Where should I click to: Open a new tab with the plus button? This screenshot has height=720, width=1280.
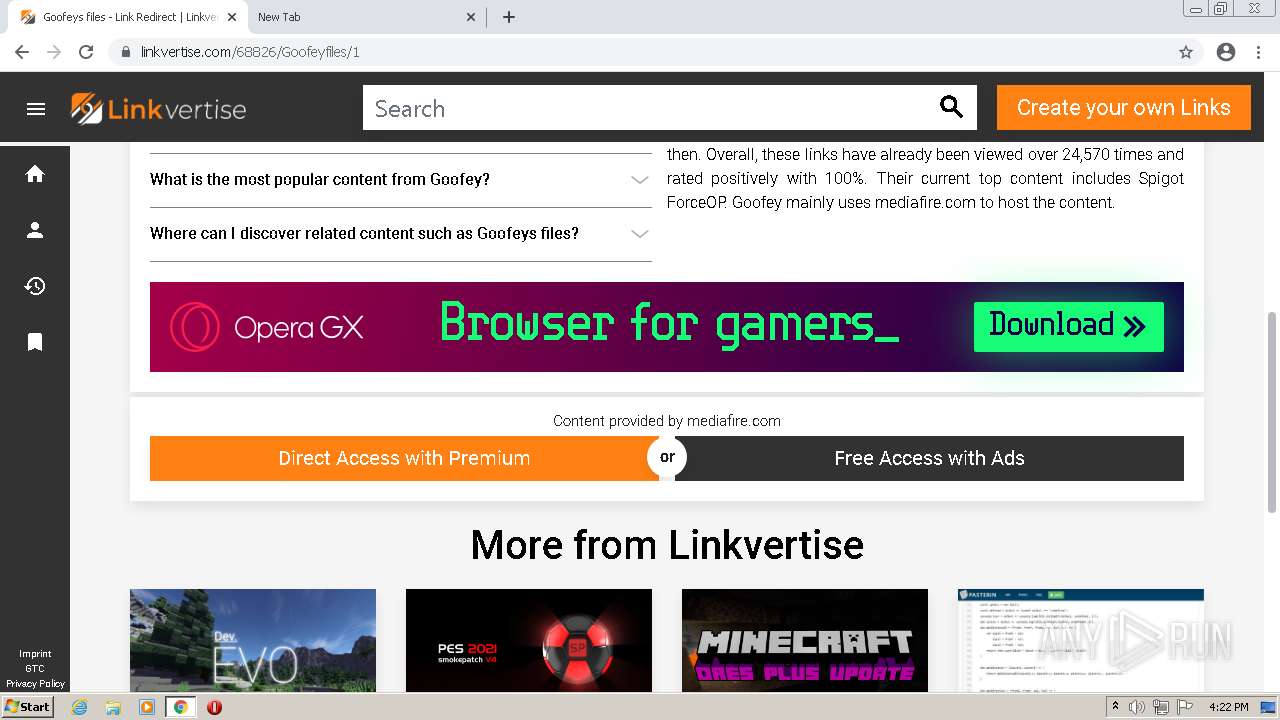(509, 17)
